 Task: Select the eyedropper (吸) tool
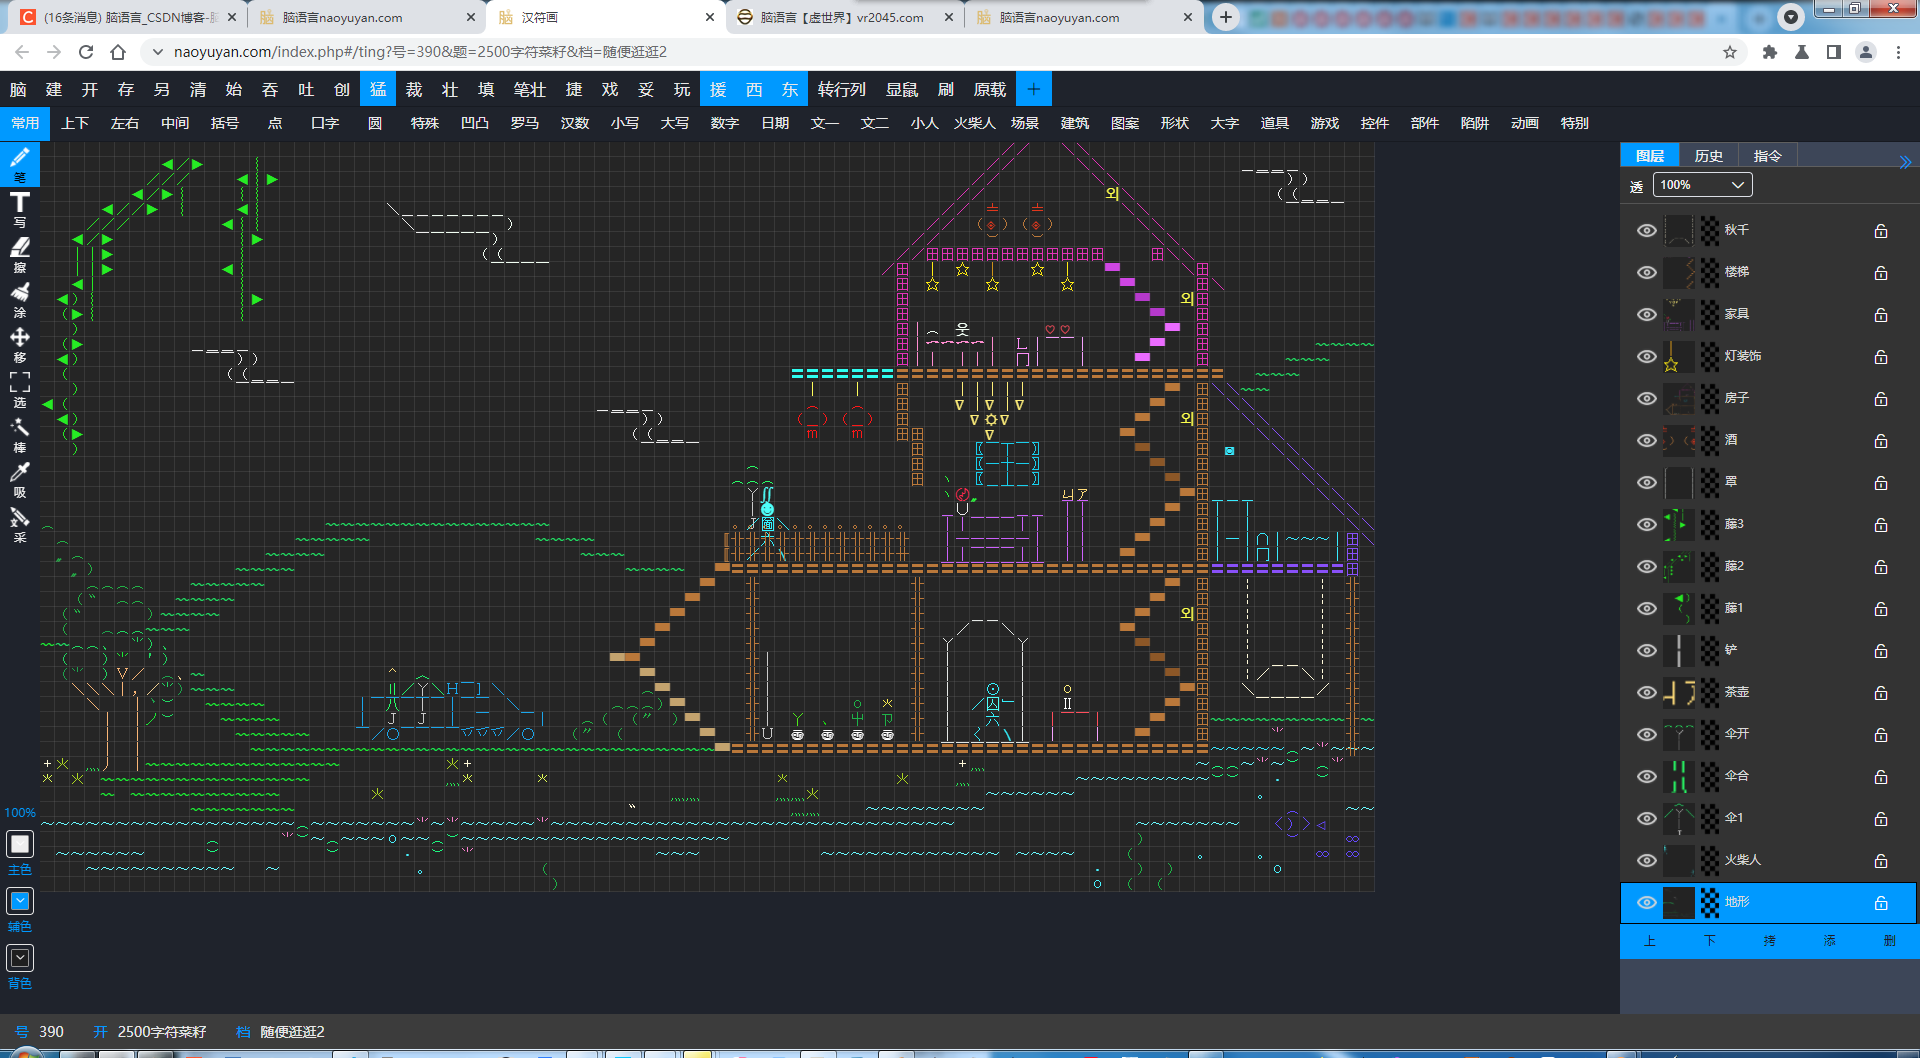20,479
